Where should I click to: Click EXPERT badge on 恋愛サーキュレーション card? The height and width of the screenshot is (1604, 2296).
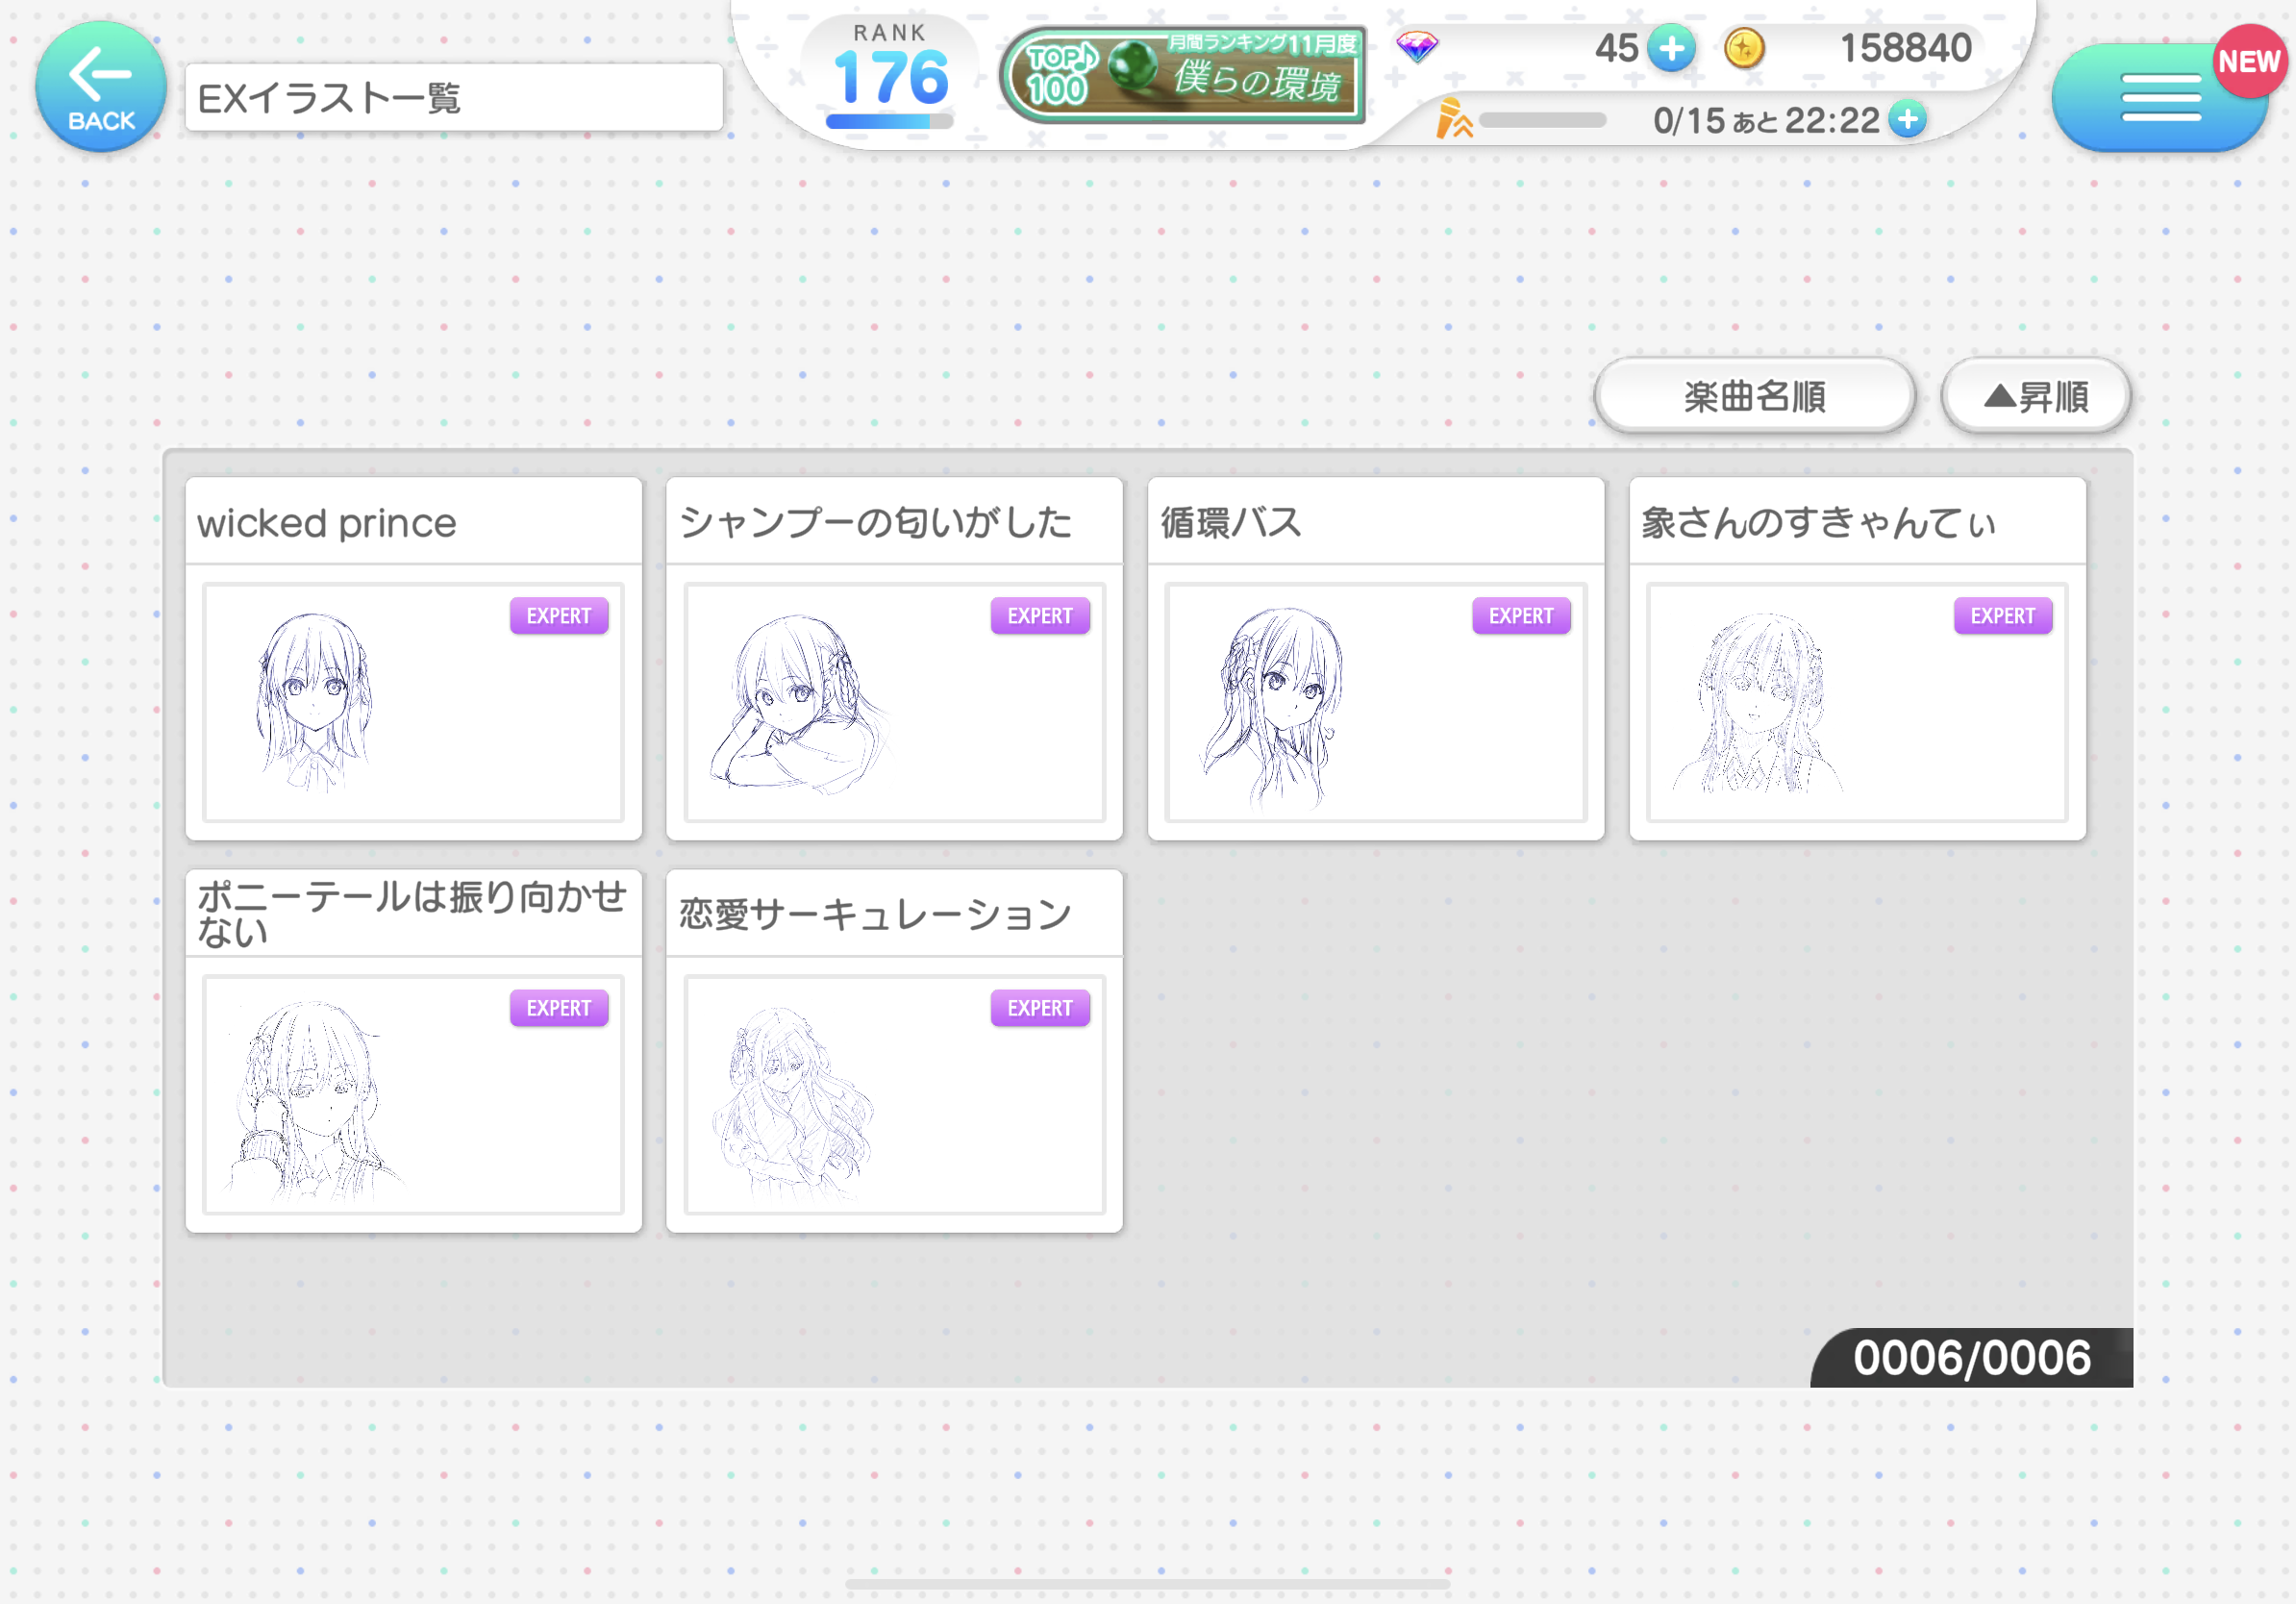click(1040, 1008)
